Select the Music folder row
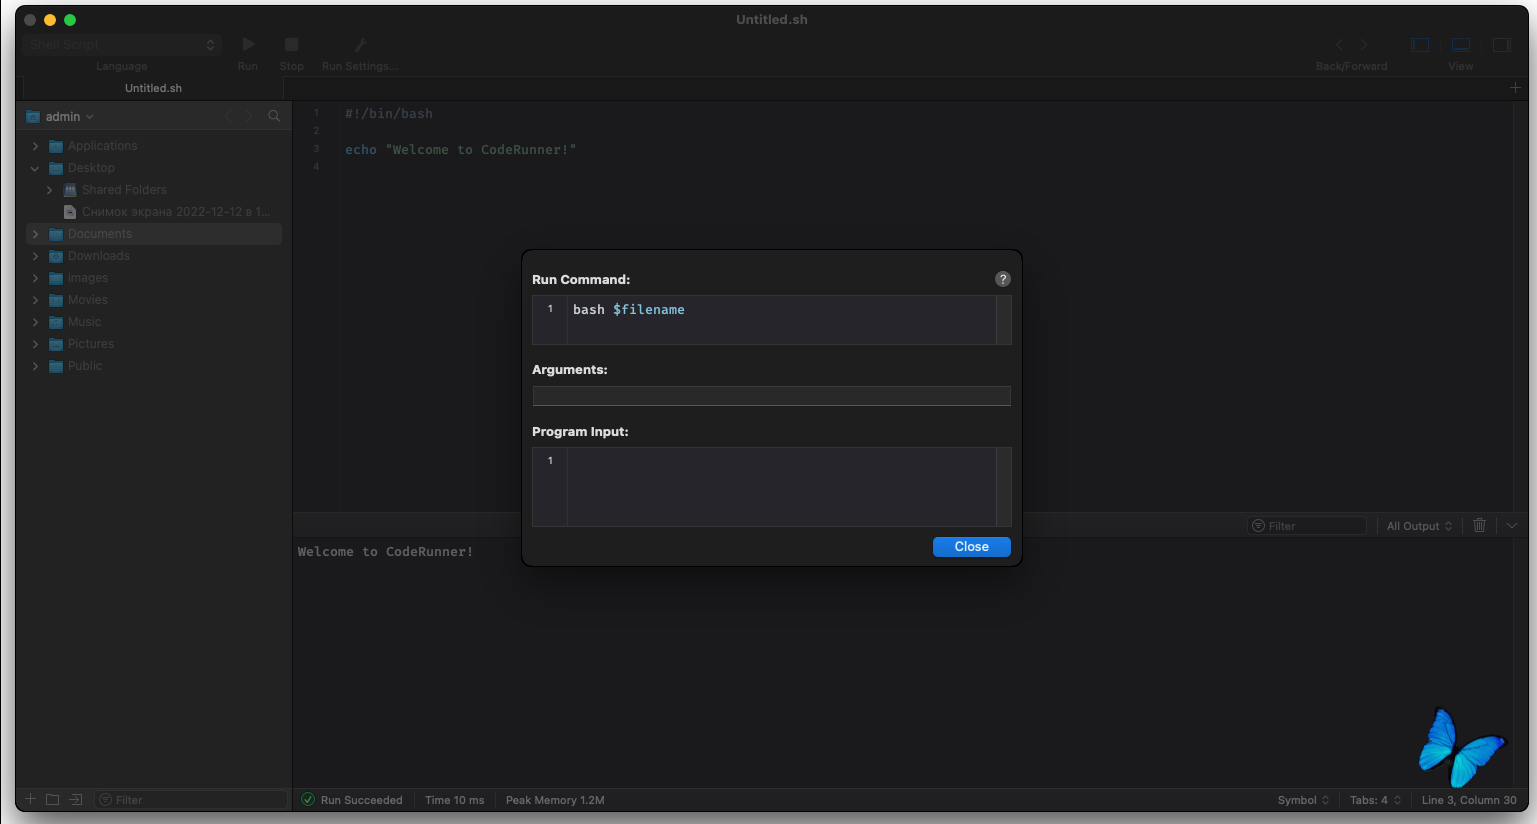This screenshot has width=1537, height=824. [154, 322]
